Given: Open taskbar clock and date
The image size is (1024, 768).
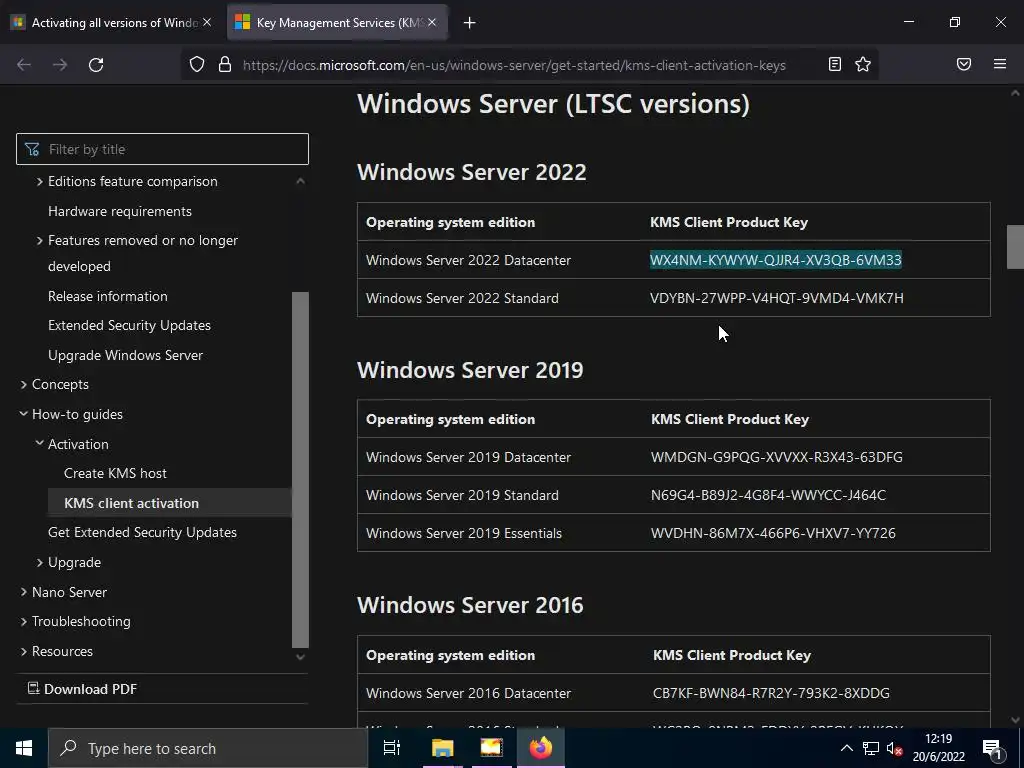Looking at the screenshot, I should point(938,748).
